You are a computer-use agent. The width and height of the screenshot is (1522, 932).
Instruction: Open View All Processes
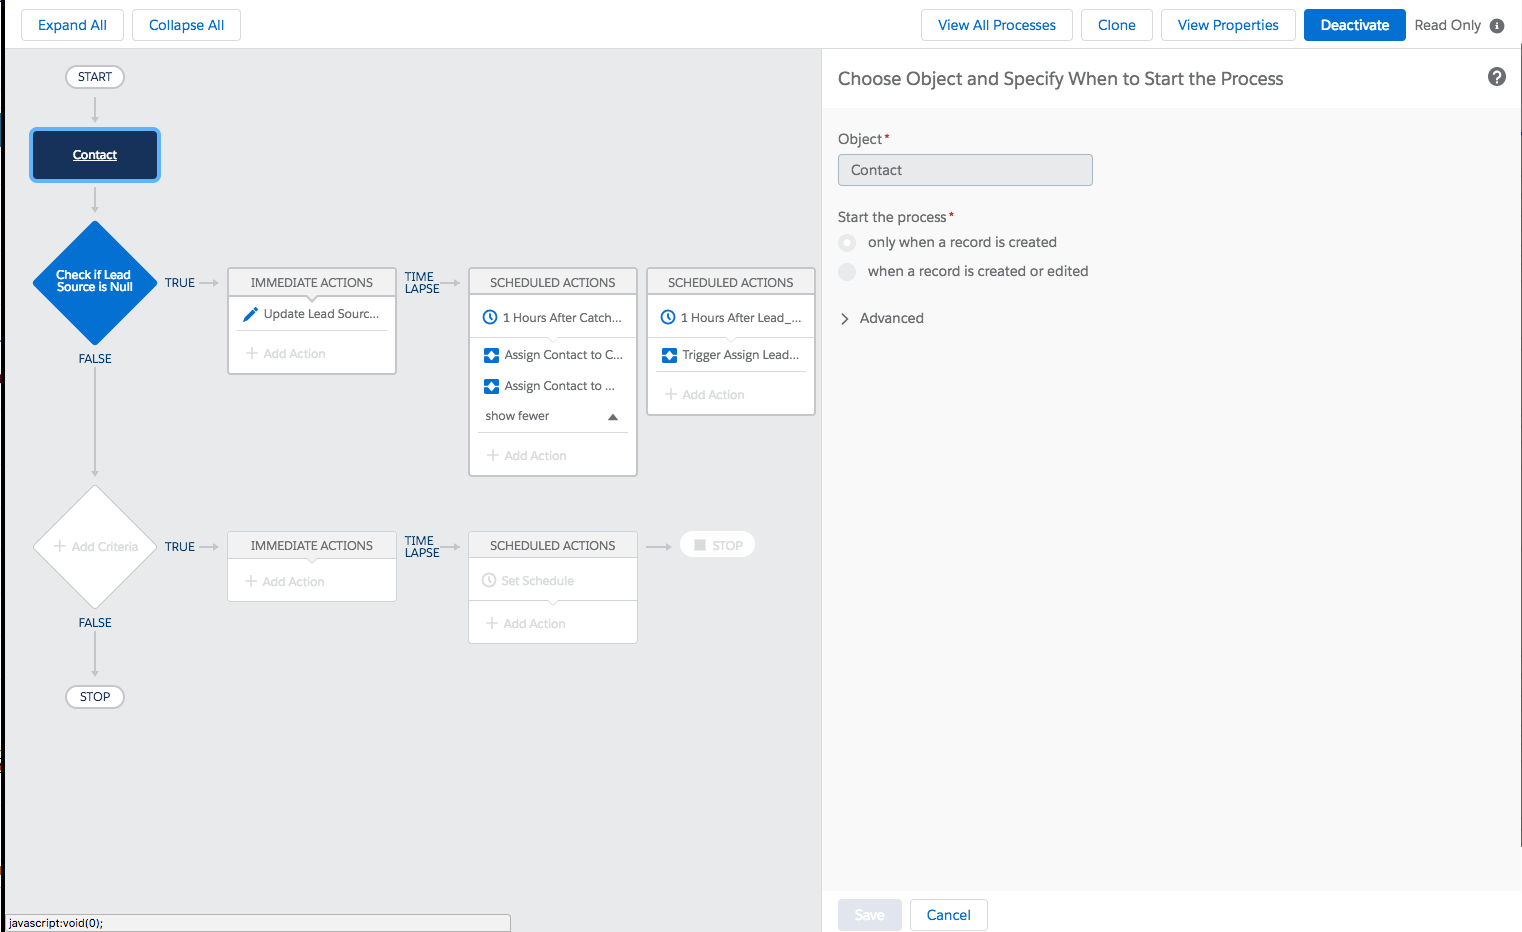click(996, 25)
